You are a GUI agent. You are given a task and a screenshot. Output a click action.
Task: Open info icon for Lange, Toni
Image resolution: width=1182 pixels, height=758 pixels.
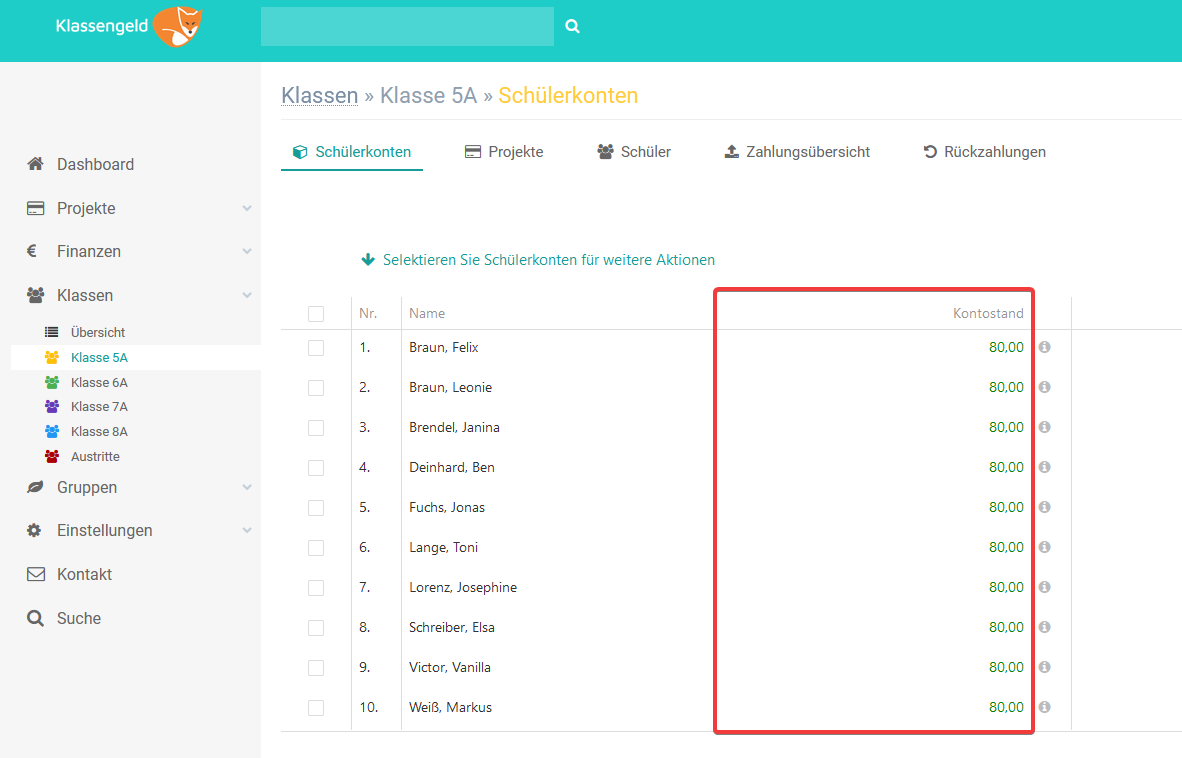1045,546
